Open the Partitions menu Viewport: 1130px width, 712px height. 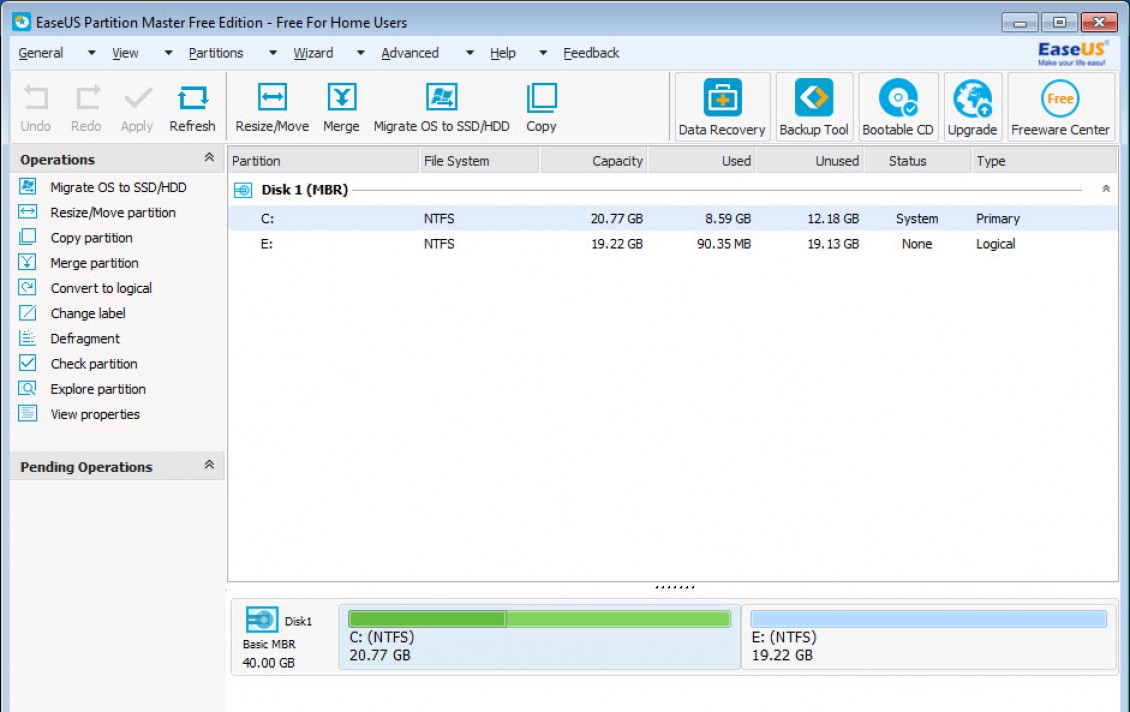[216, 53]
